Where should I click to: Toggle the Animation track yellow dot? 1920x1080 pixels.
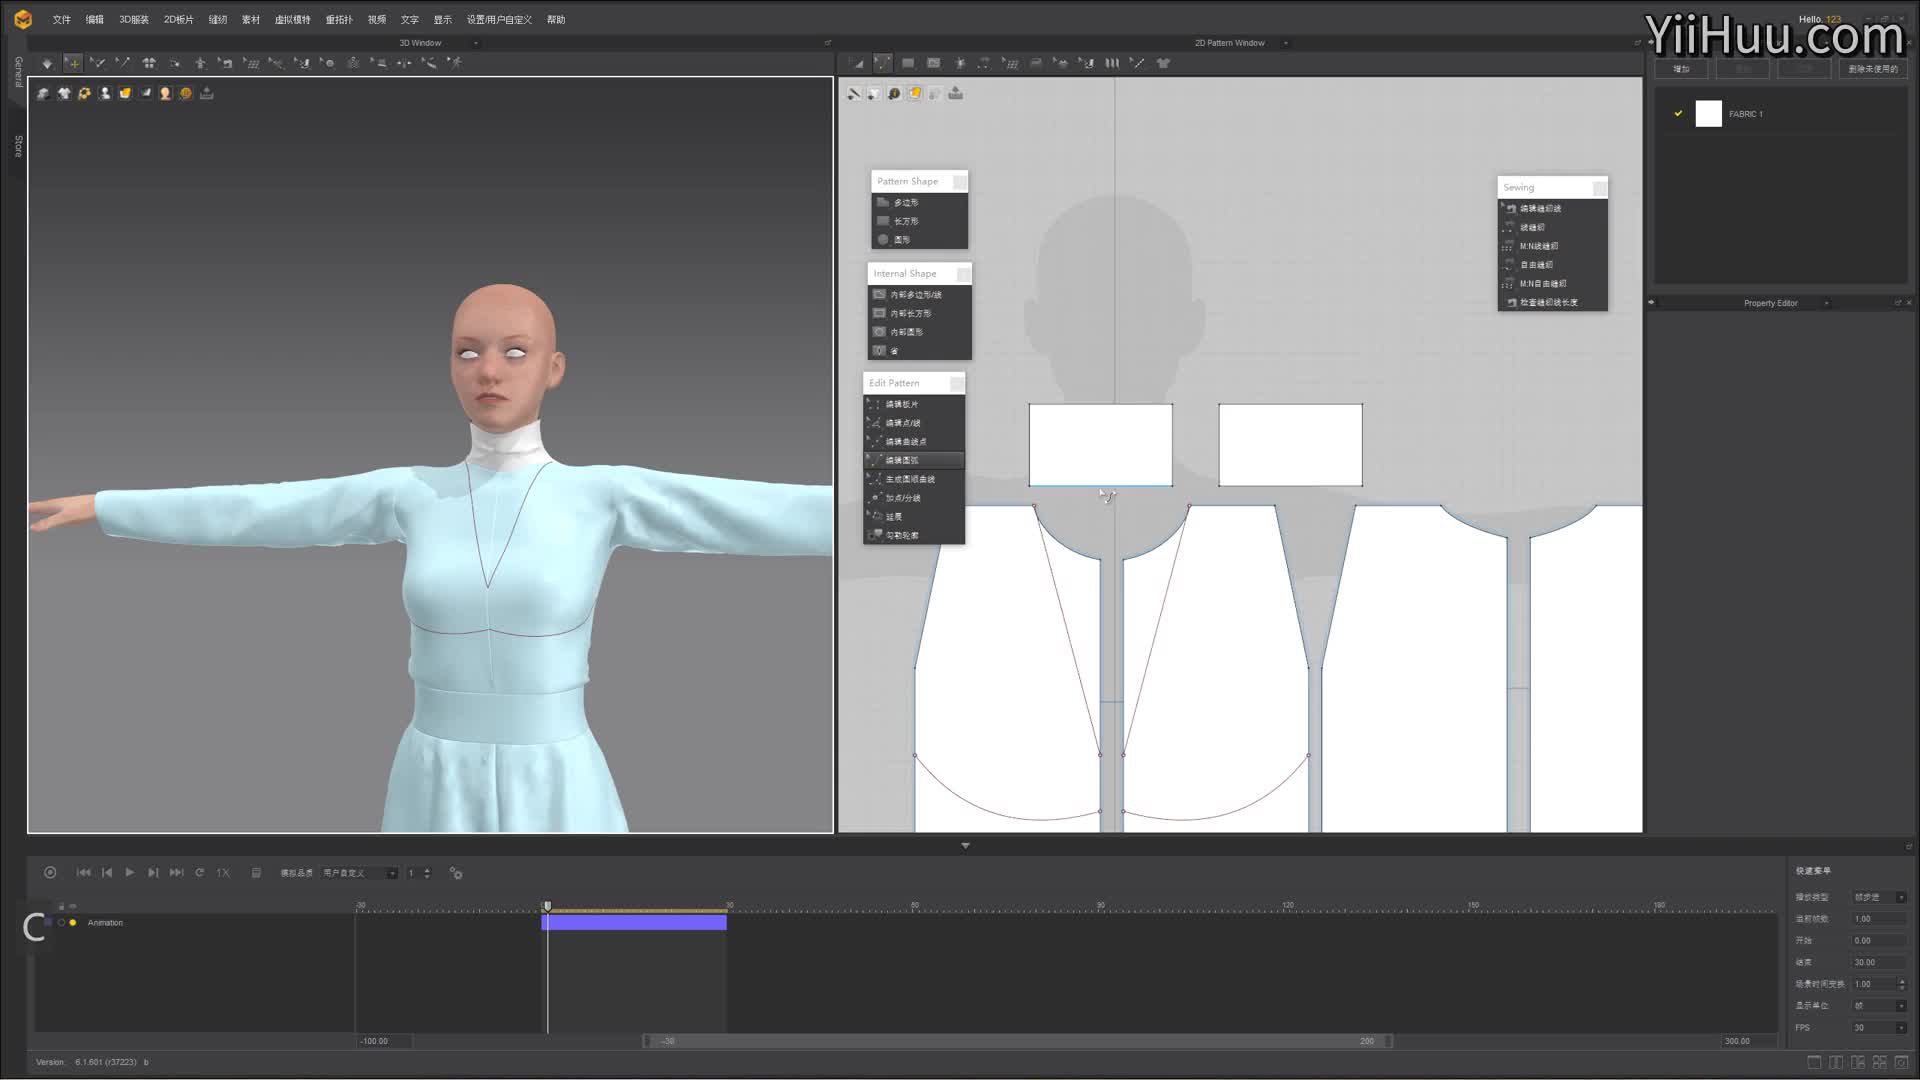(x=73, y=923)
